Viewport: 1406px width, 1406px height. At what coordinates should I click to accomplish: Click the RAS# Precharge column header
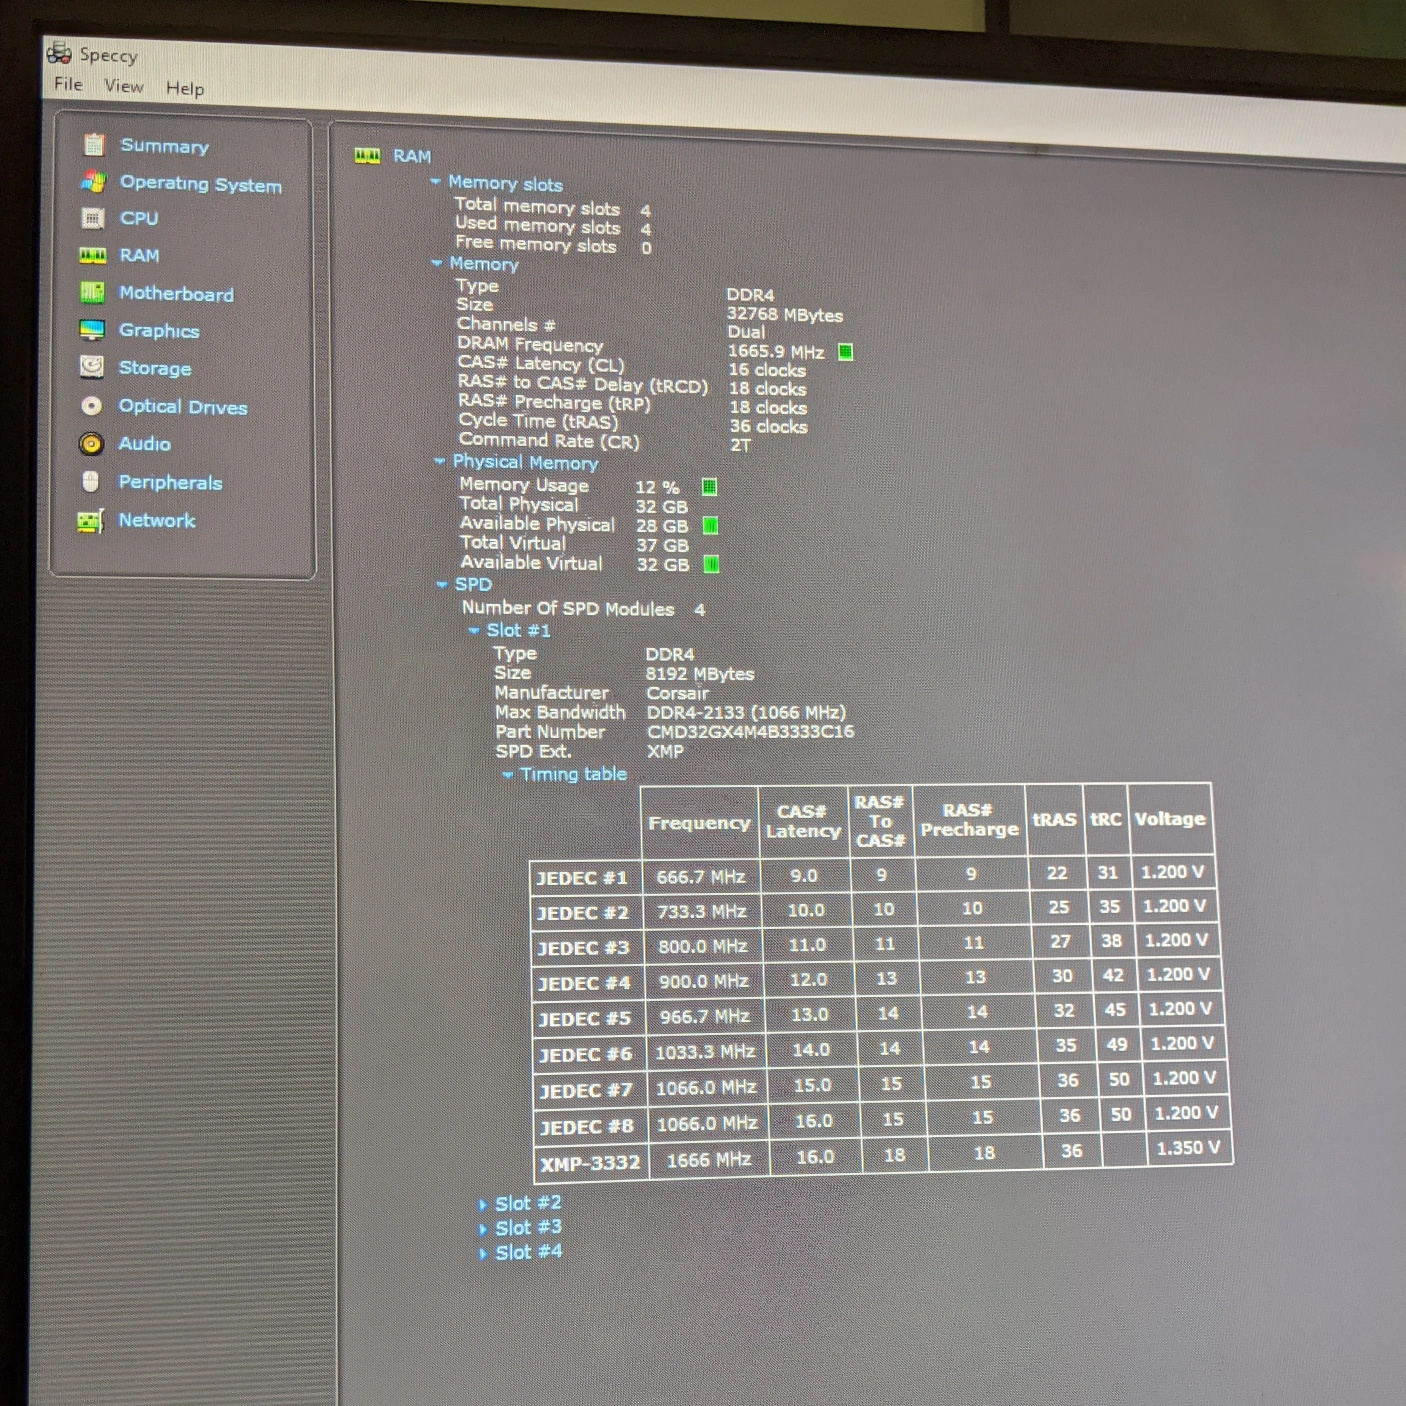969,819
